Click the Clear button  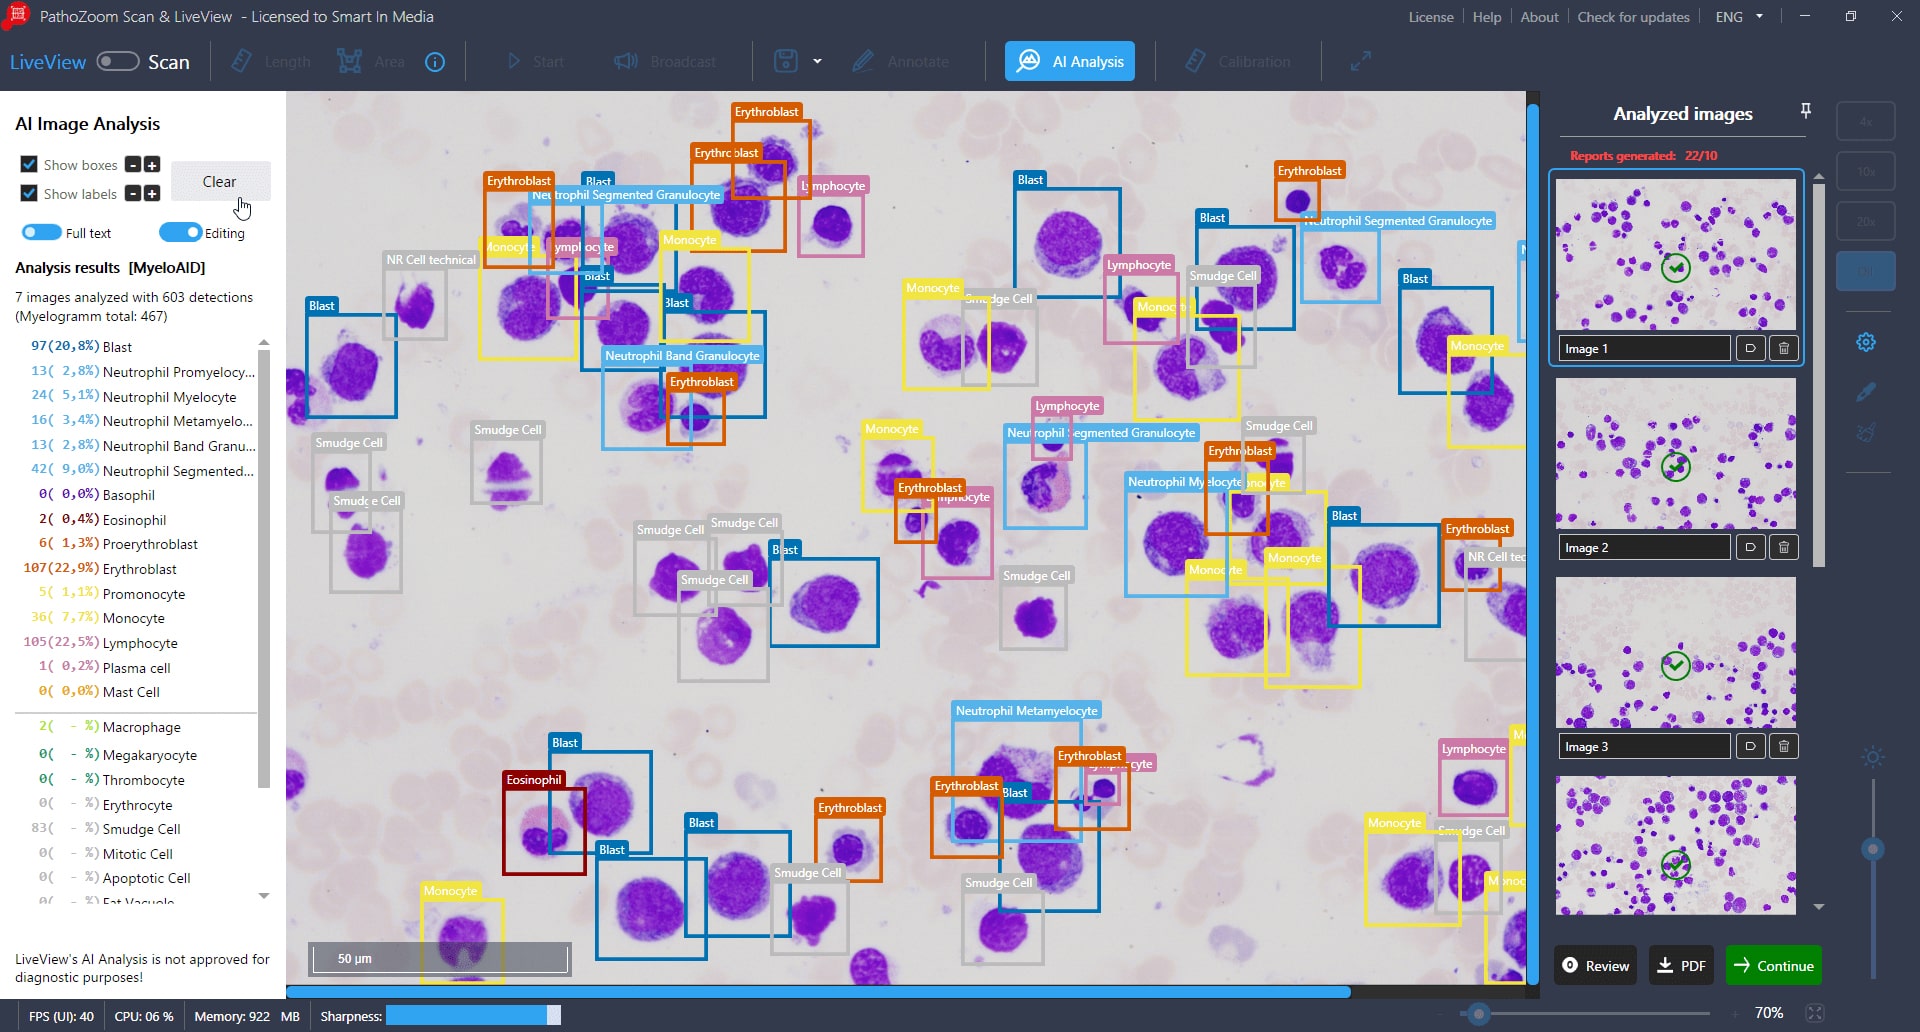[x=220, y=181]
